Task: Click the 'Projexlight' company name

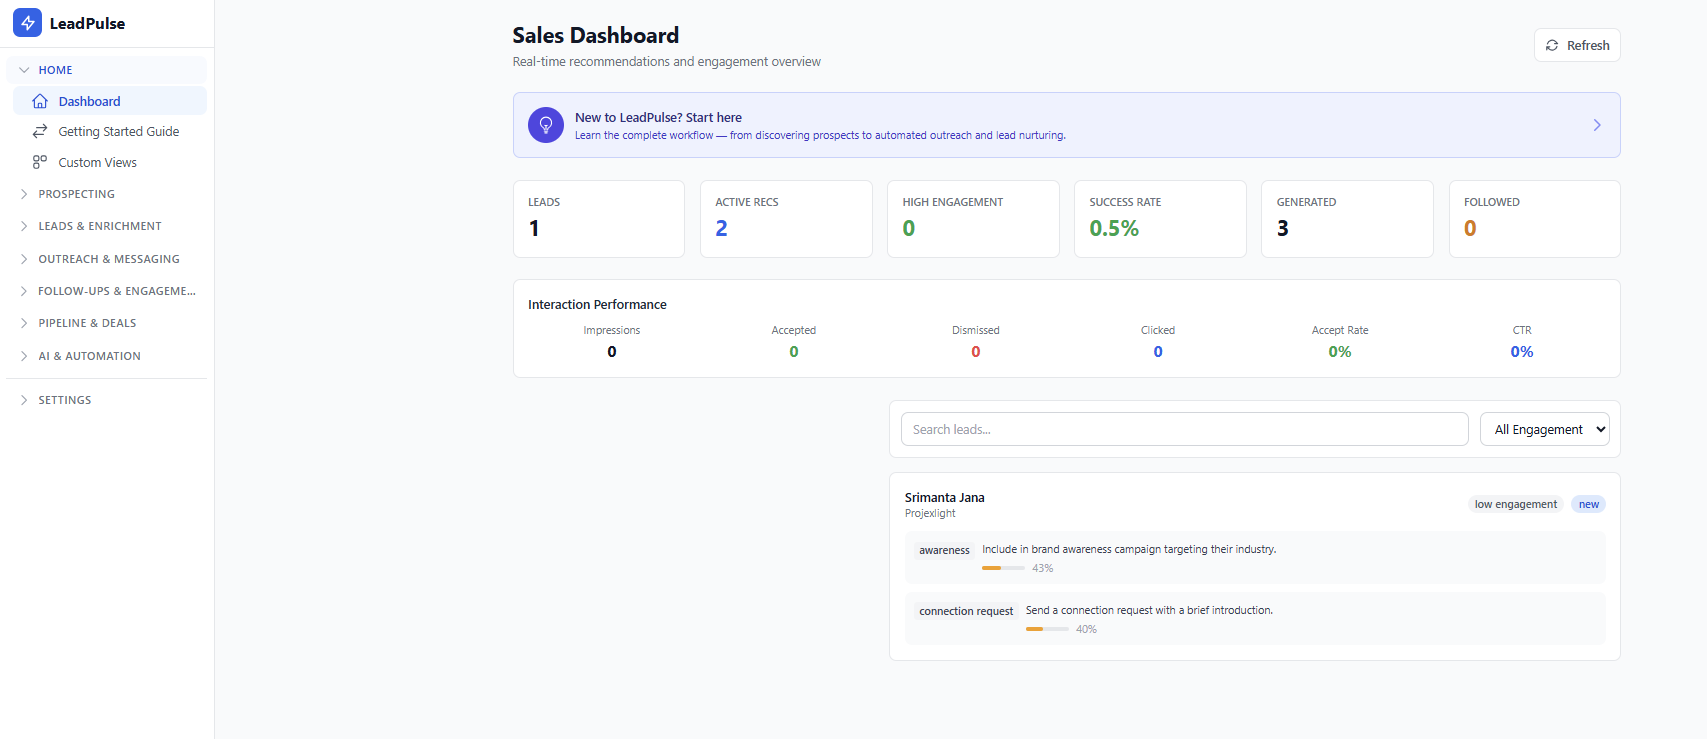Action: [930, 513]
